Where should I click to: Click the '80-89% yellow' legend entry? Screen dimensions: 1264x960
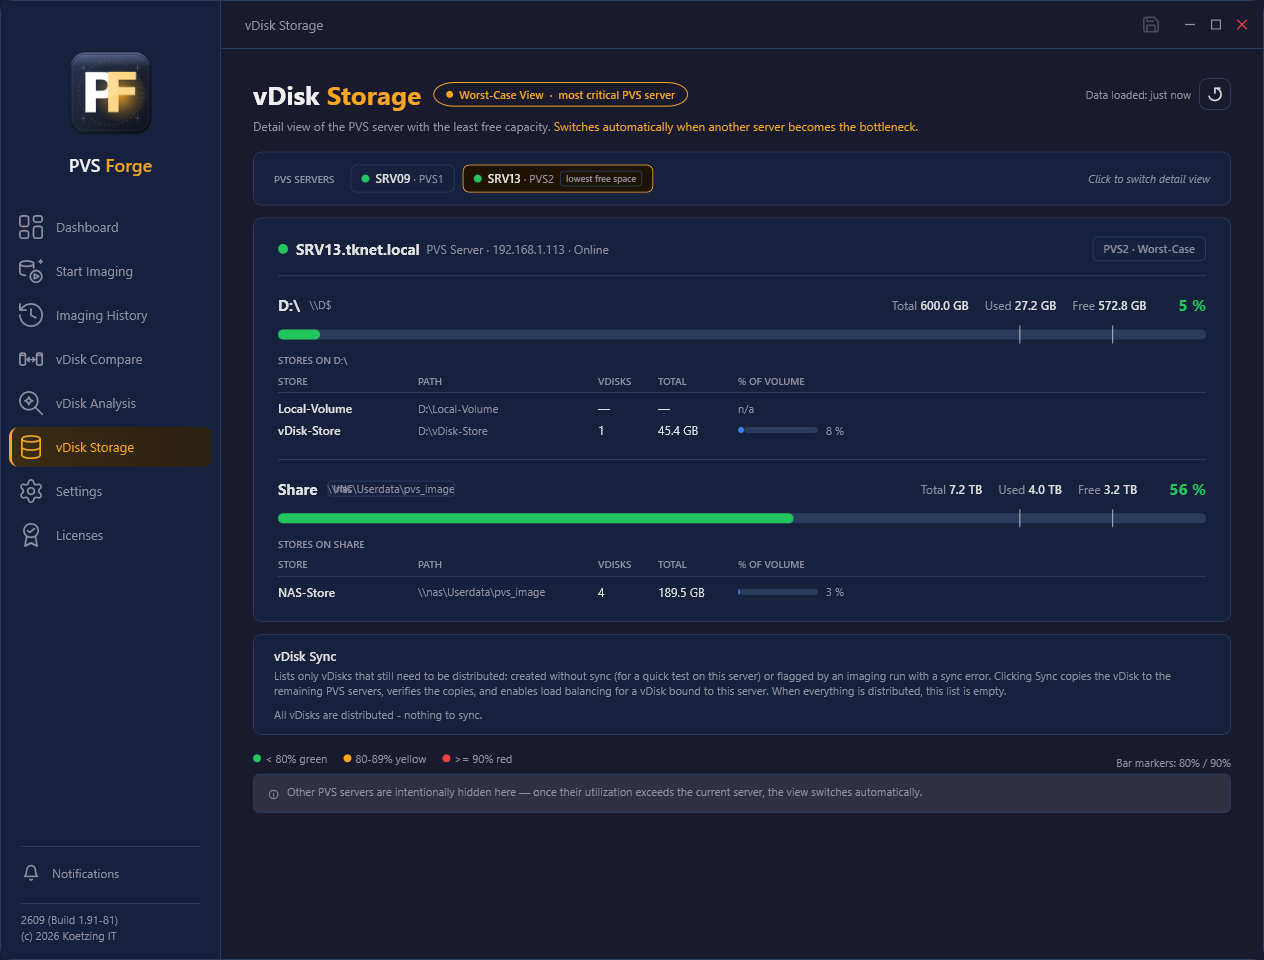(384, 759)
